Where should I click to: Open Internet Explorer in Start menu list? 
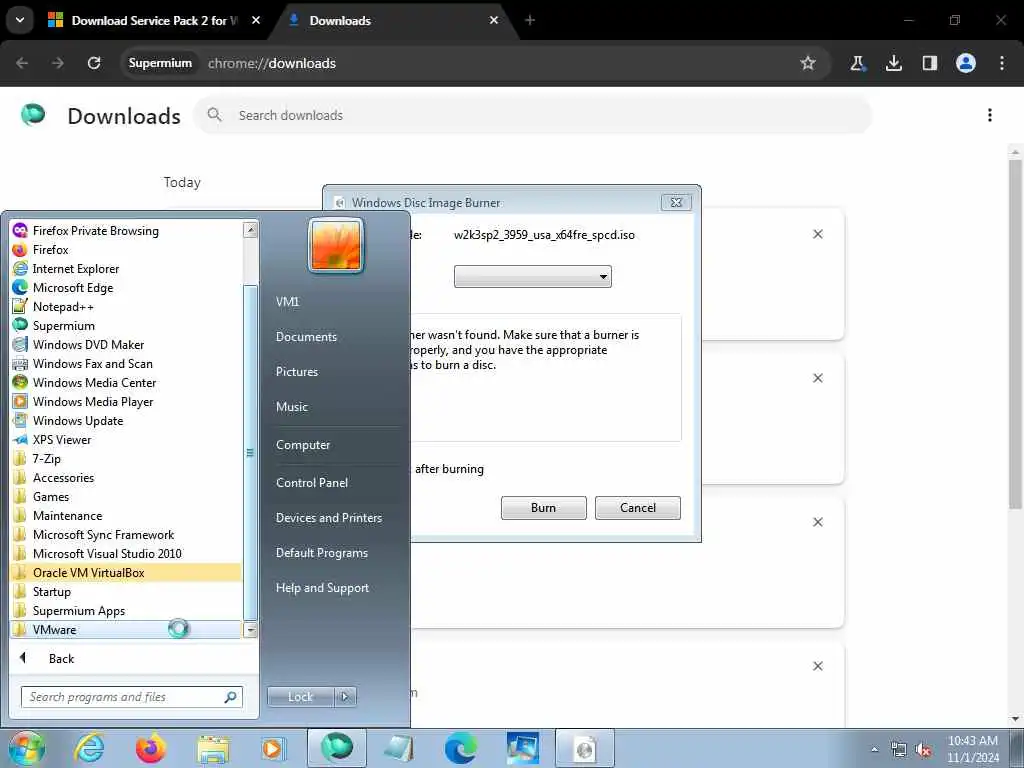125,268
